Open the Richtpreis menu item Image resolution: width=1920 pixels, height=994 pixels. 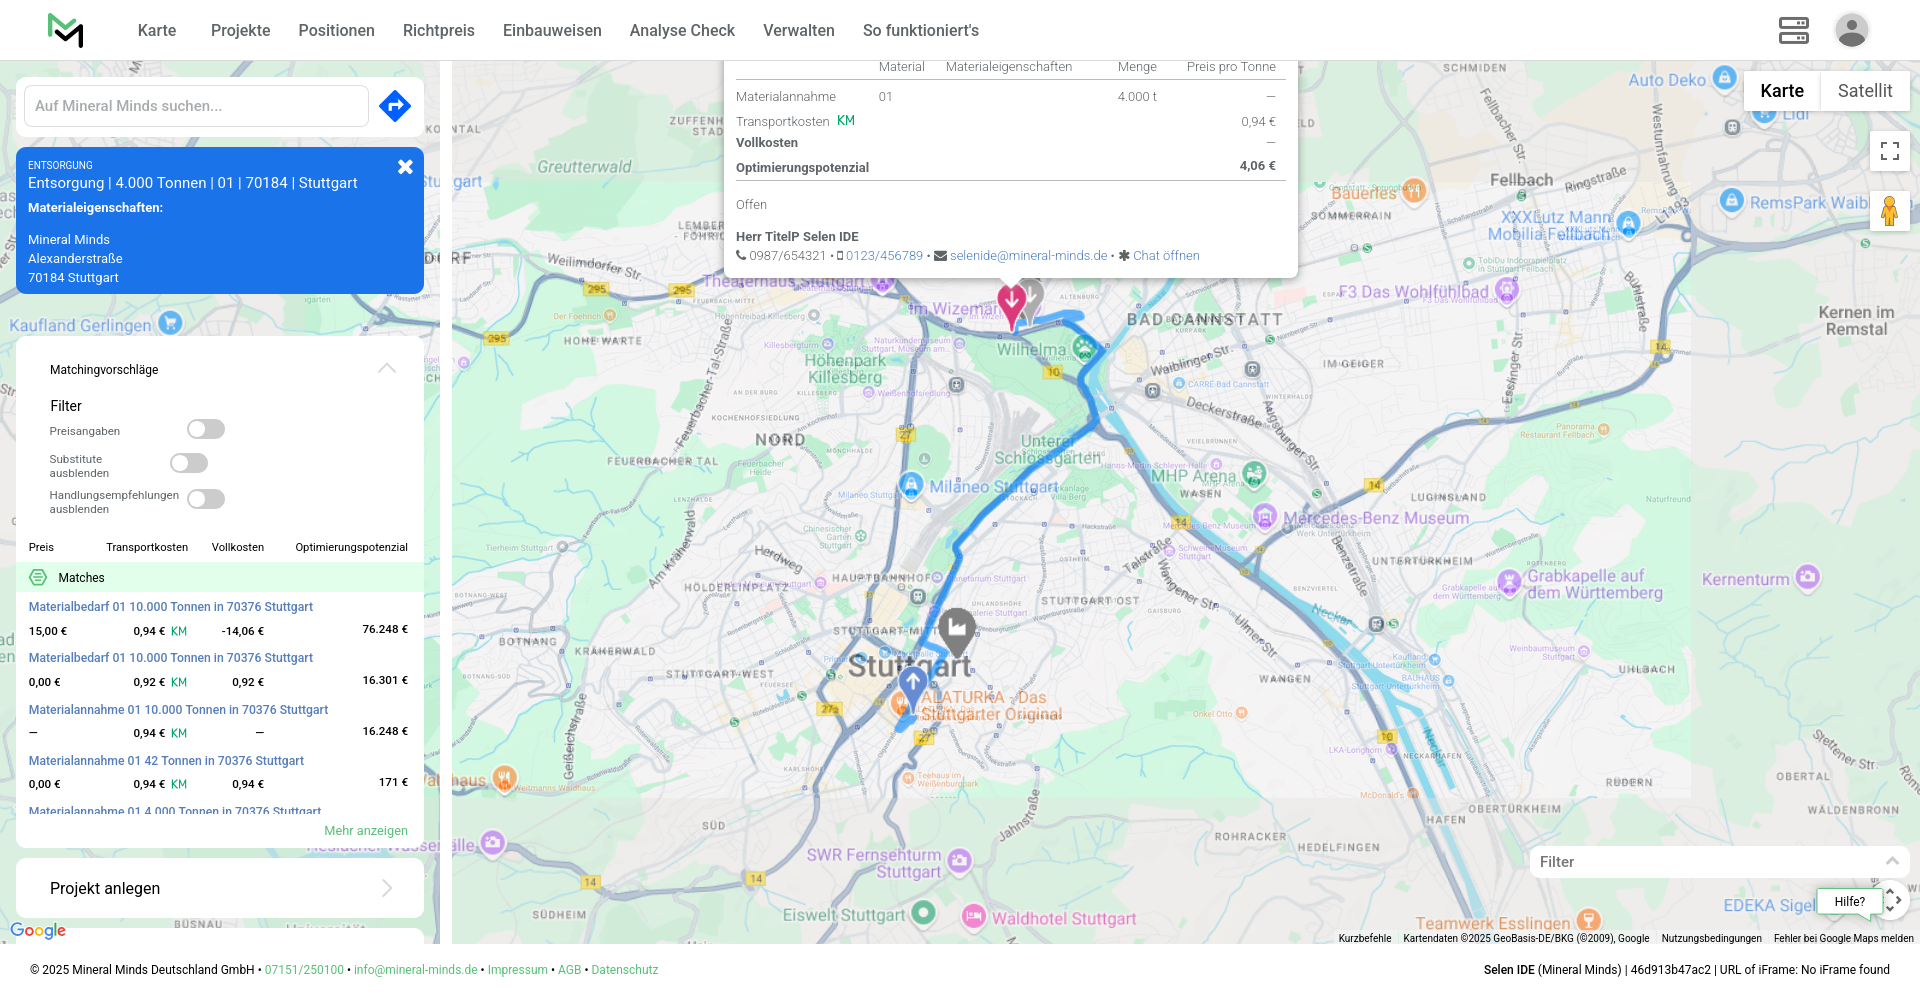coord(438,30)
